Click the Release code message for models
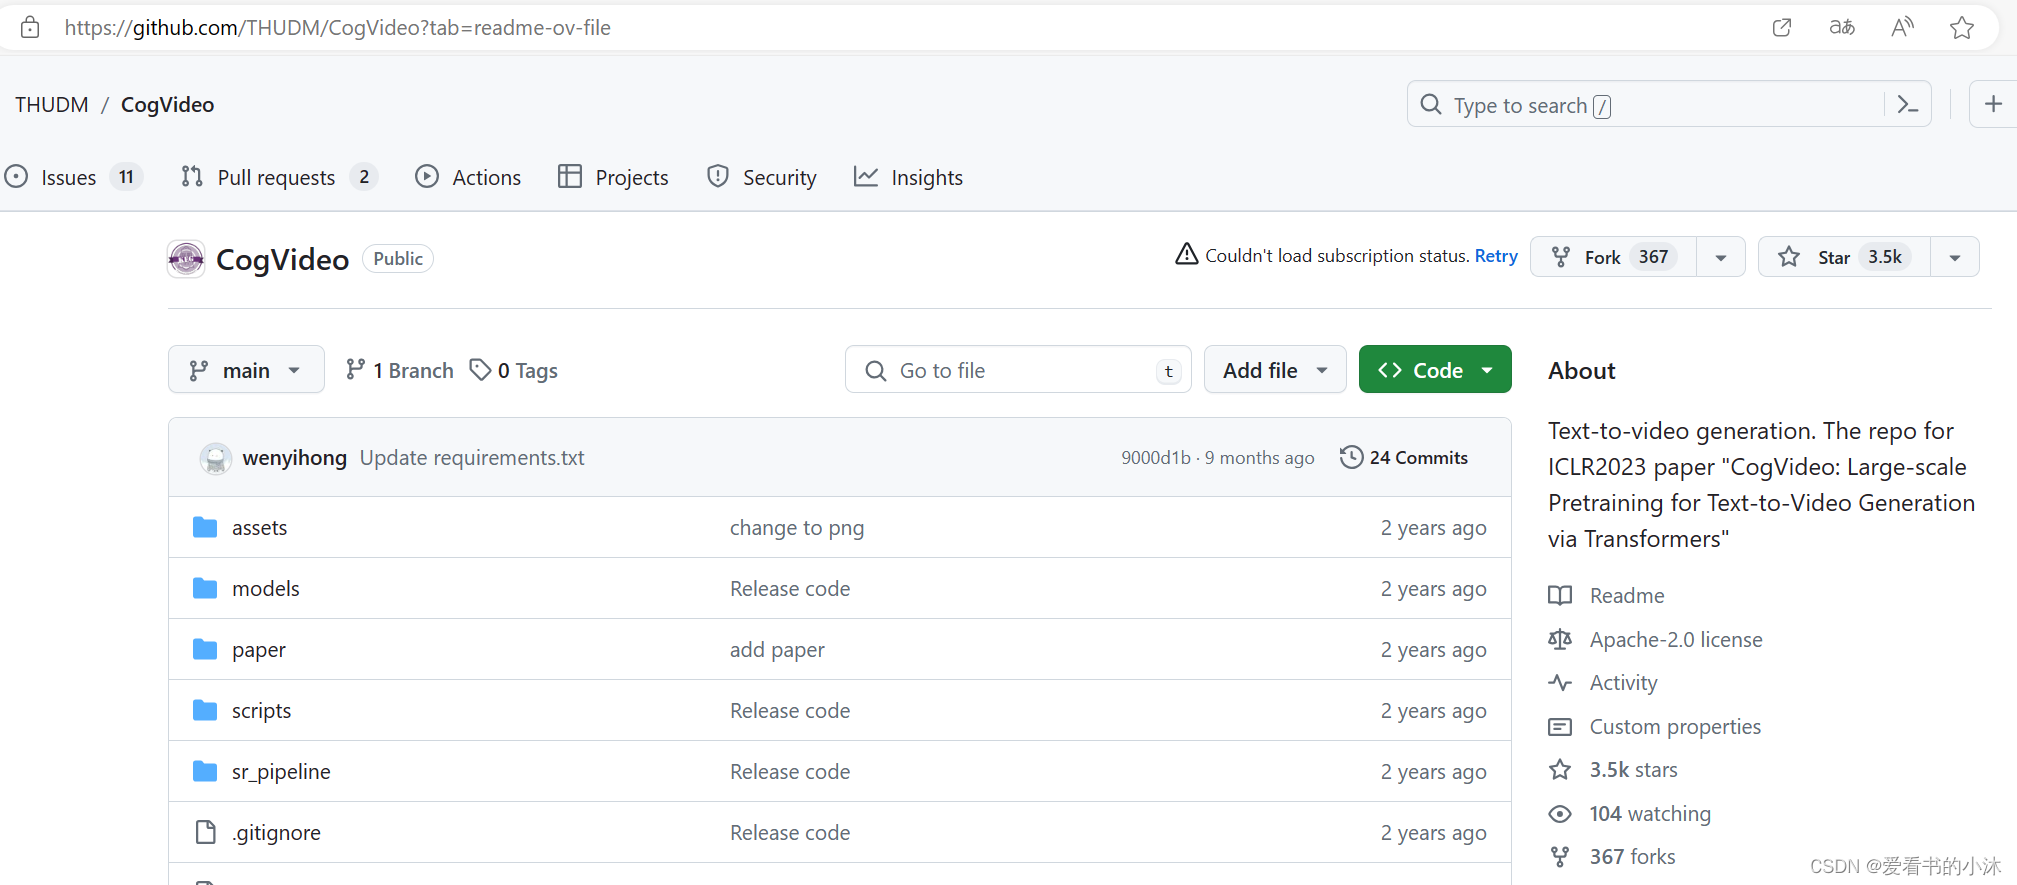Viewport: 2017px width, 885px height. 790,589
